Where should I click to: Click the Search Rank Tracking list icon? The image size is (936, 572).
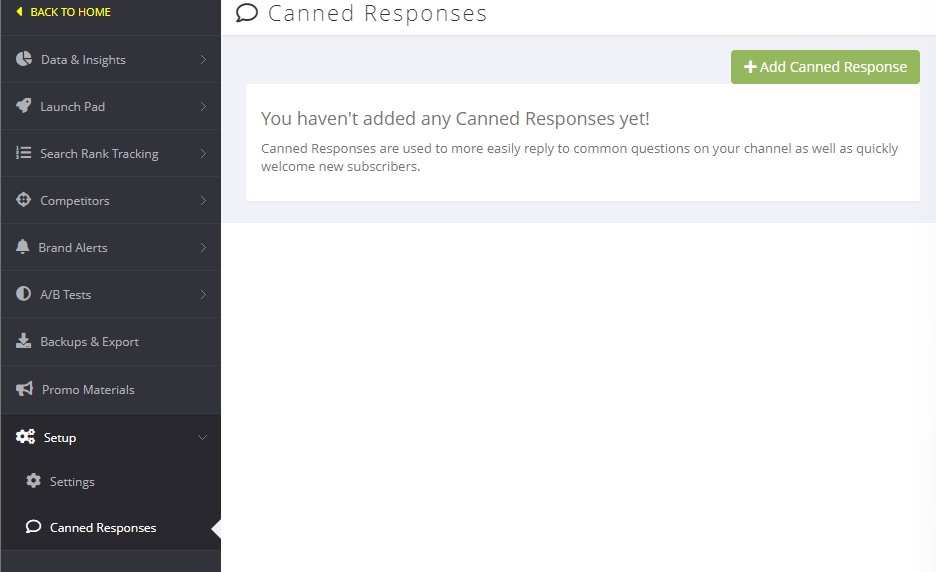(24, 153)
